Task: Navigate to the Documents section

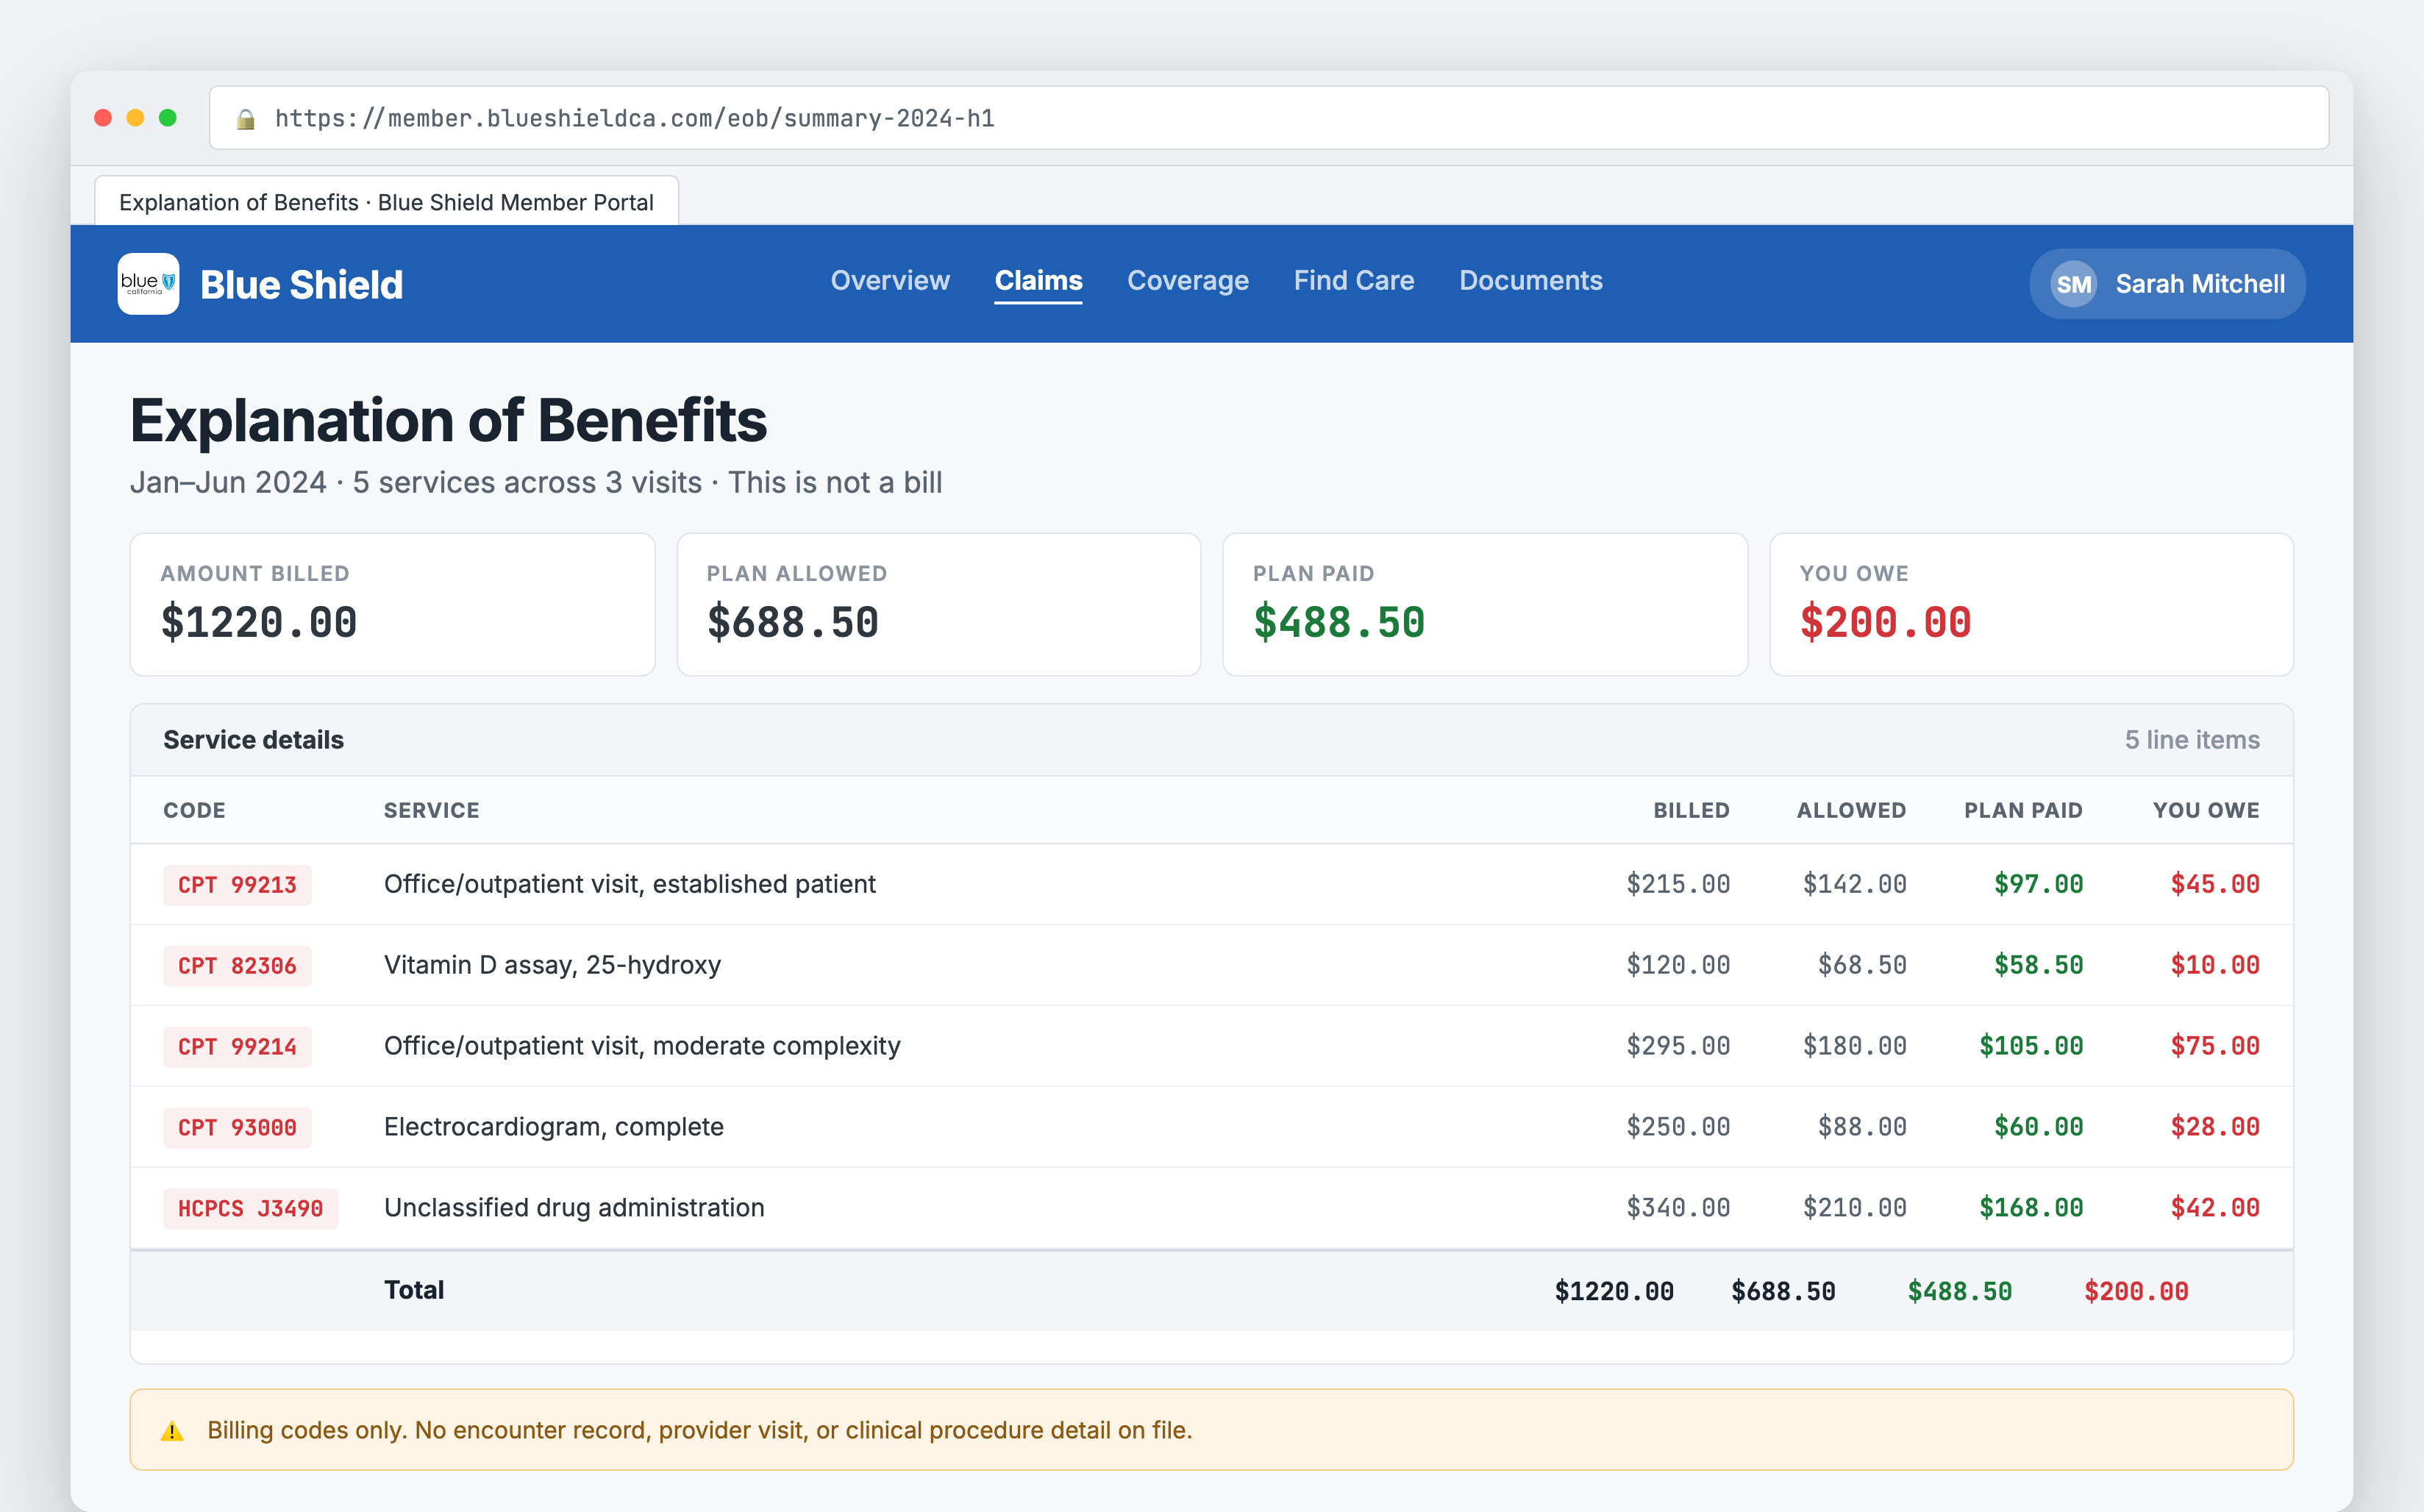Action: click(1530, 281)
